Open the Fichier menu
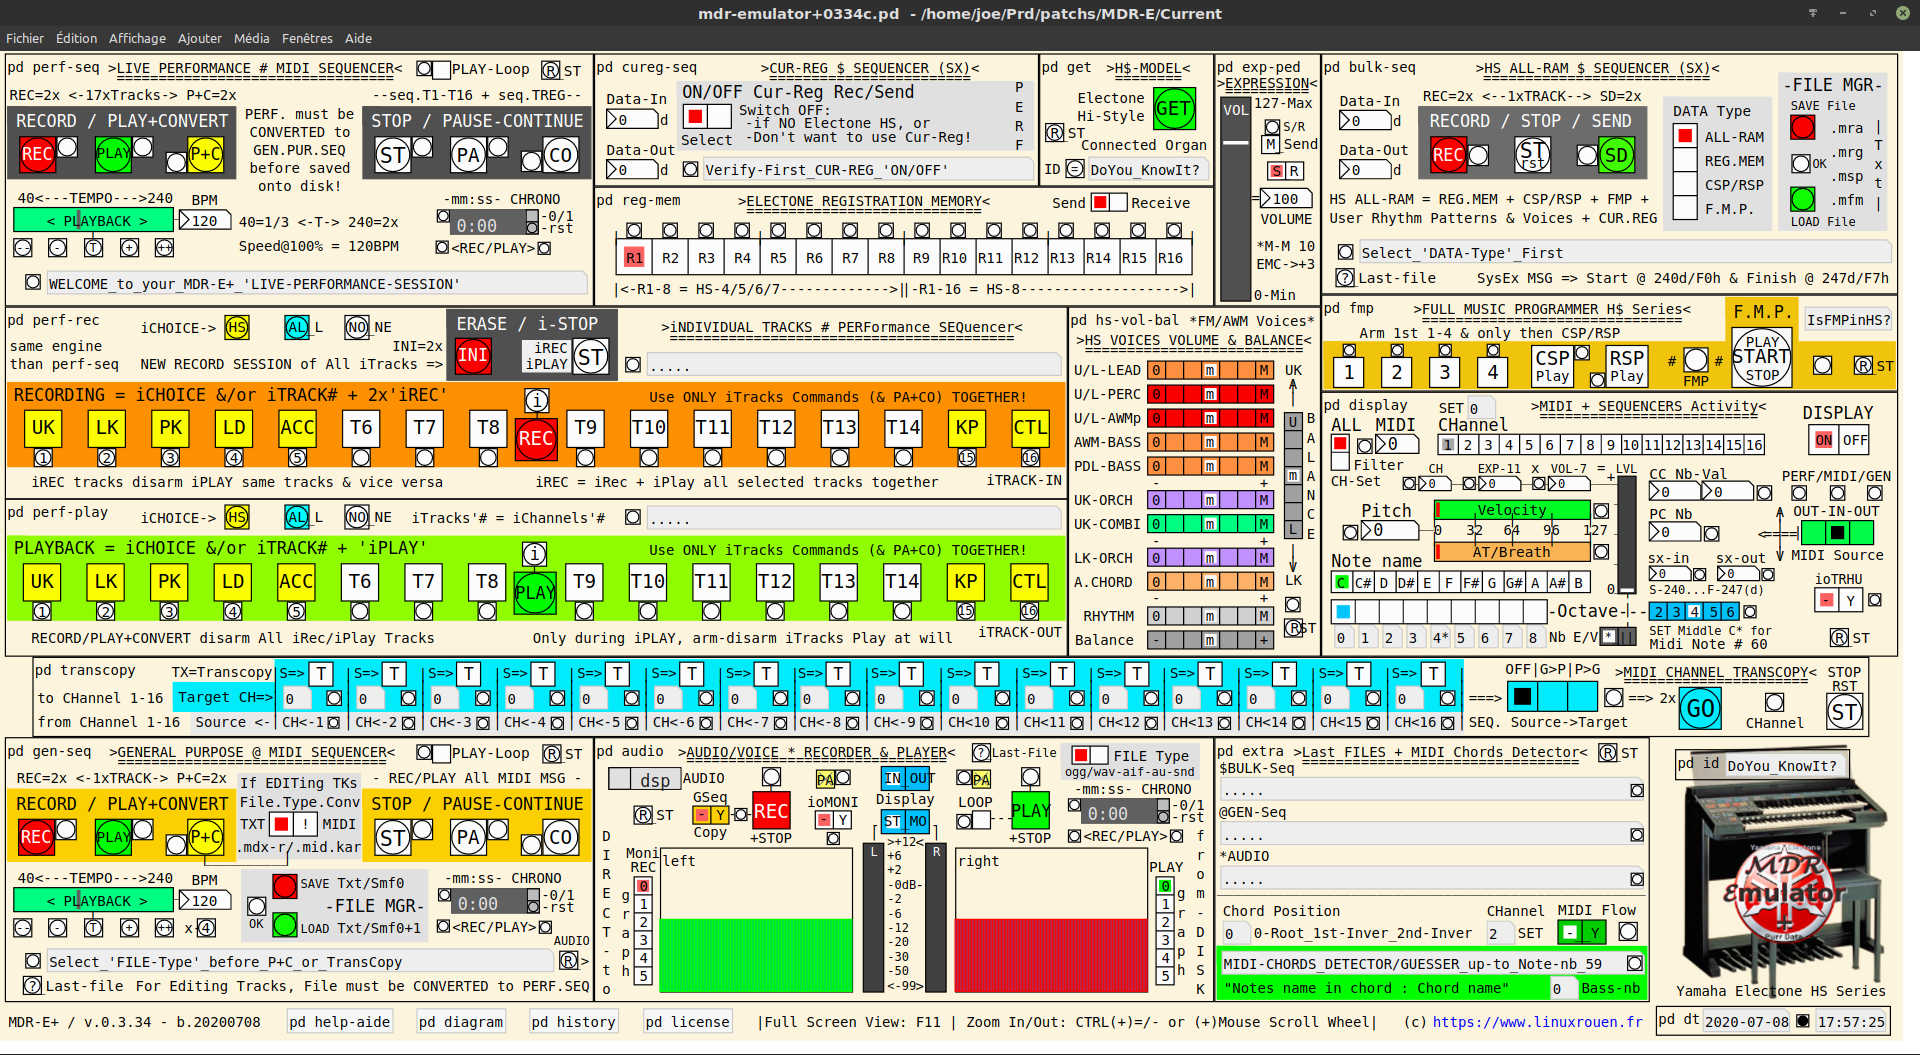 pyautogui.click(x=25, y=38)
